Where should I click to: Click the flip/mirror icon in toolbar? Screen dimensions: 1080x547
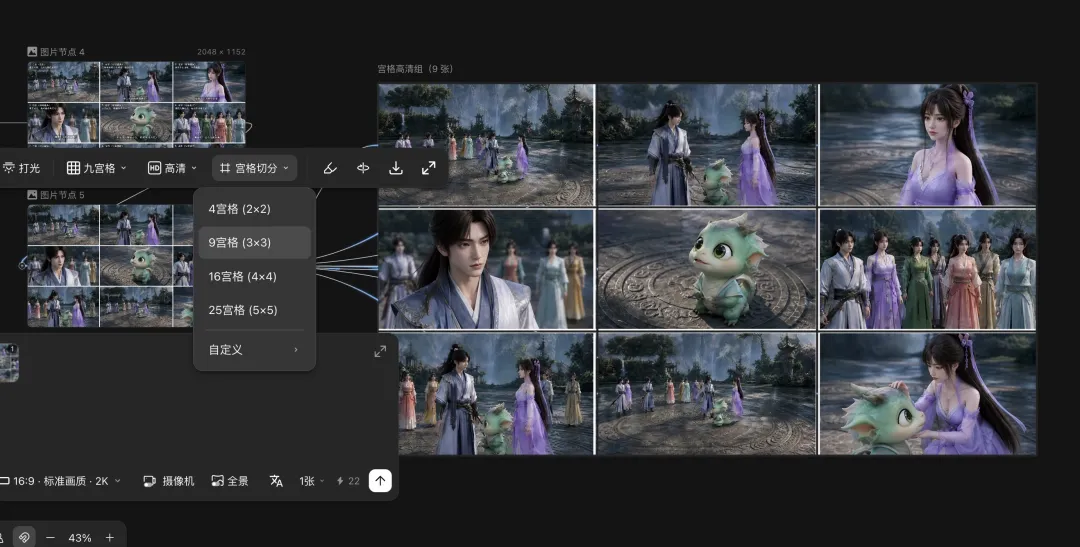pos(363,168)
